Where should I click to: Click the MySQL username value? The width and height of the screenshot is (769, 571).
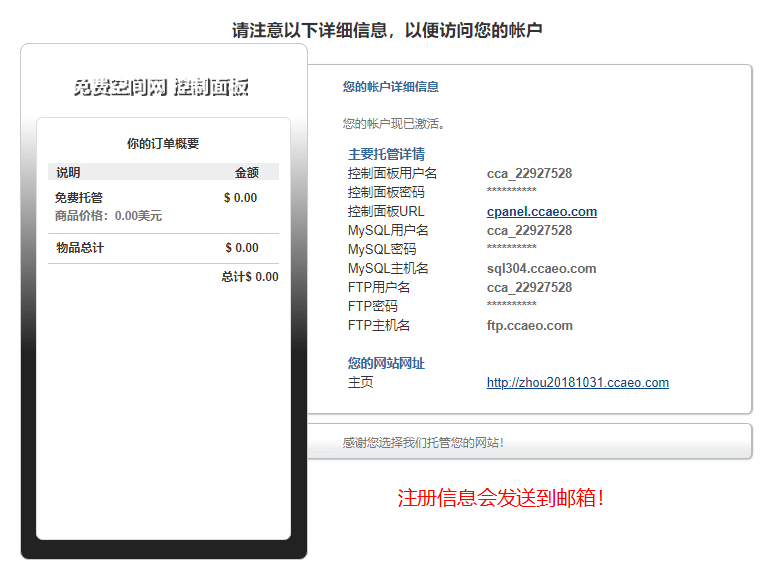(529, 231)
